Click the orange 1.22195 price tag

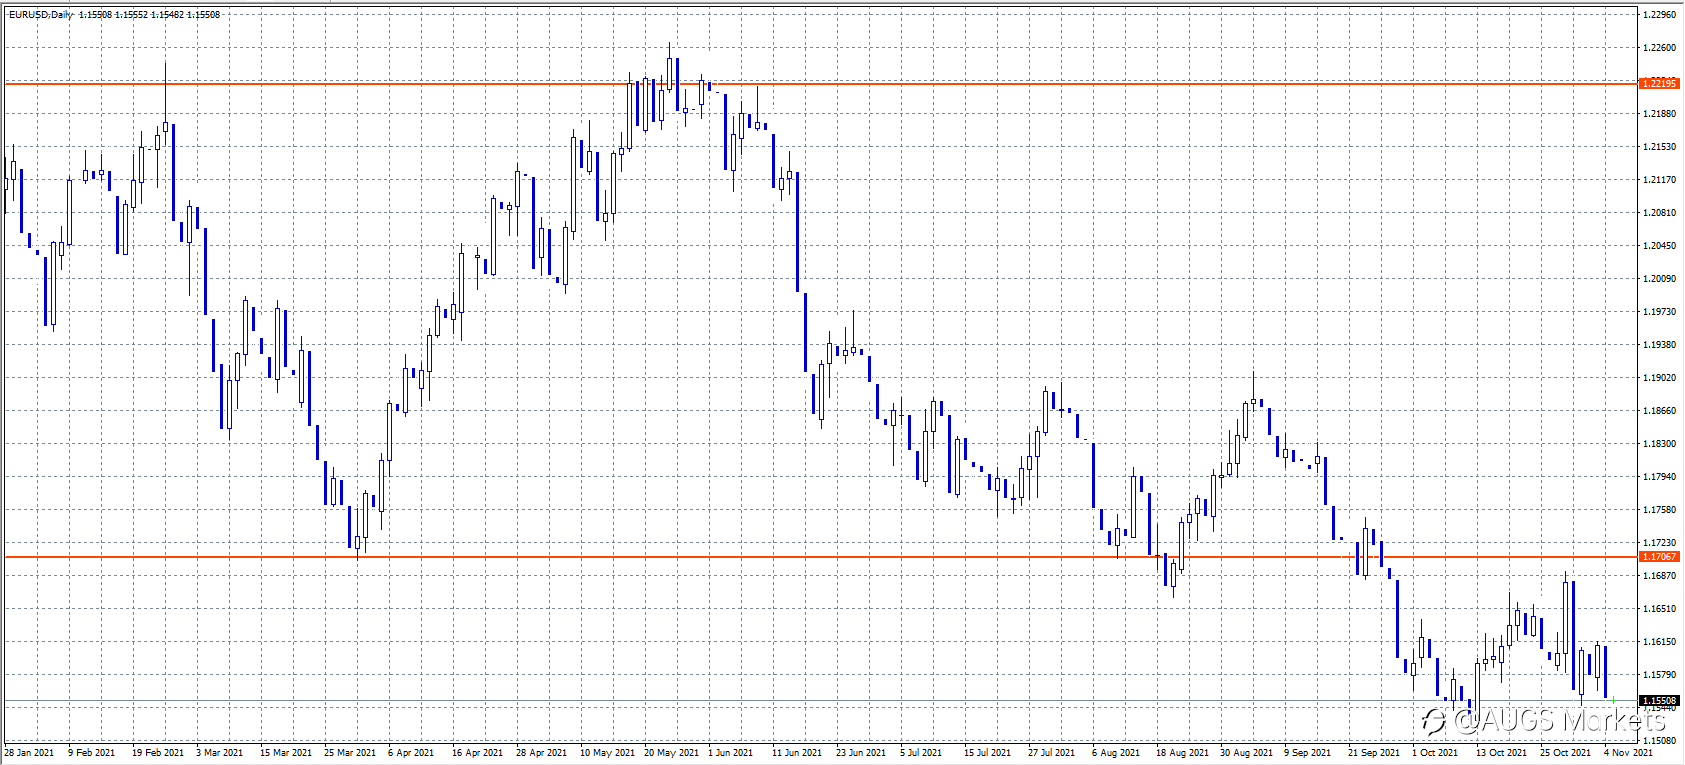click(1659, 83)
